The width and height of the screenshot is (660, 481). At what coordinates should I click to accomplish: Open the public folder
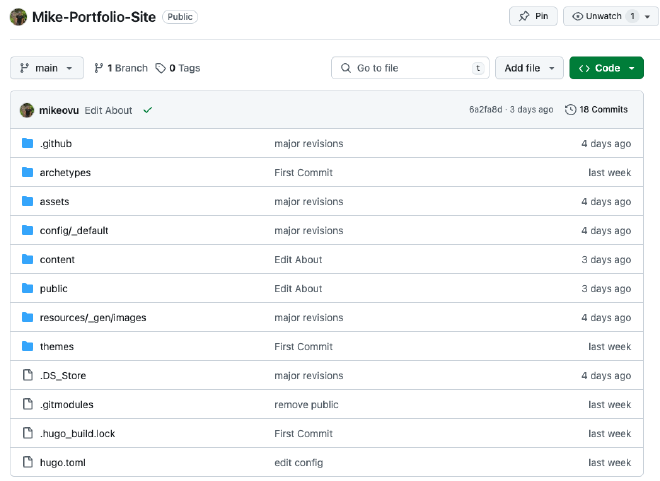[x=53, y=289]
